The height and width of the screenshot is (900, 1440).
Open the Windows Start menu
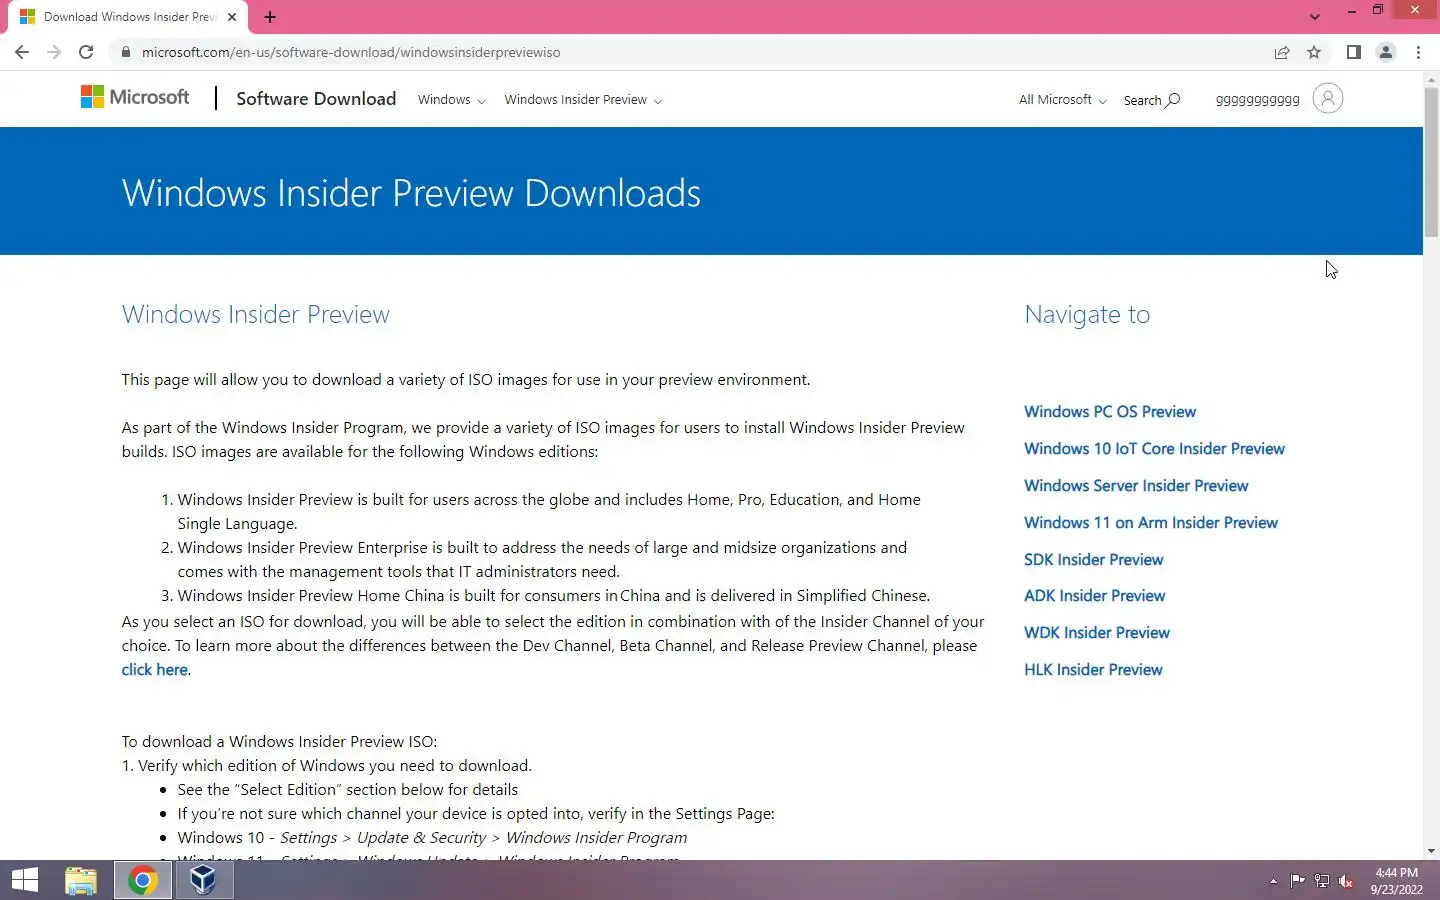(25, 880)
